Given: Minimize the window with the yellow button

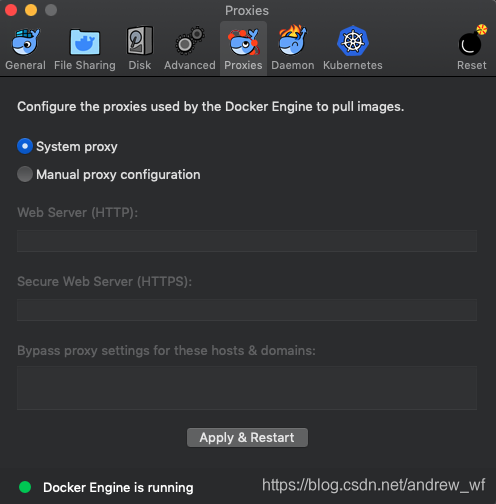Looking at the screenshot, I should pos(31,10).
